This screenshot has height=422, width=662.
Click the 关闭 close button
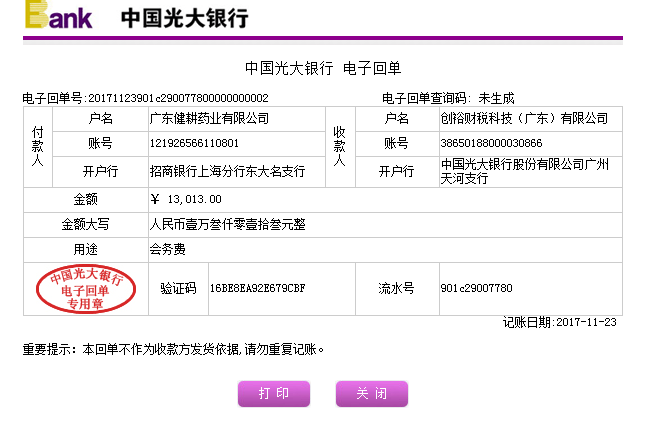372,394
